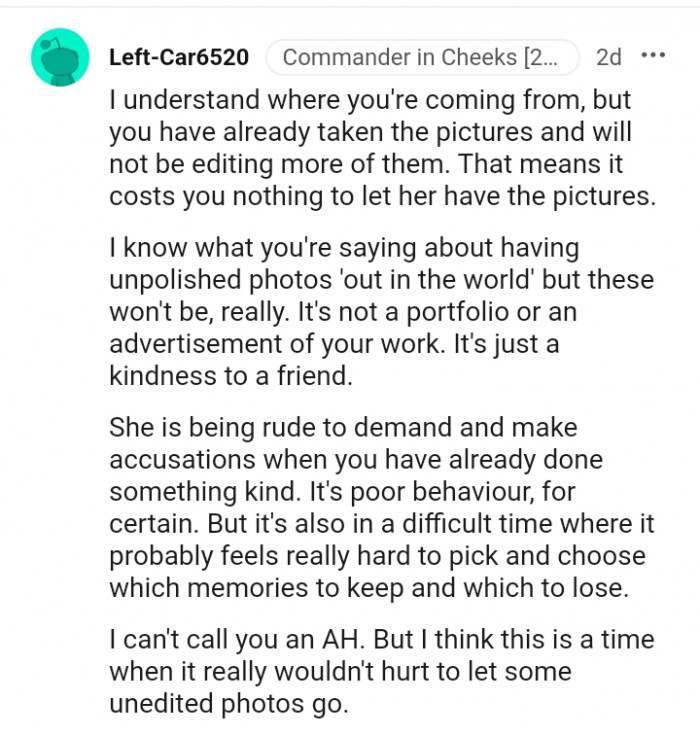
Task: Open the comment's three-dot options menu
Action: point(653,56)
